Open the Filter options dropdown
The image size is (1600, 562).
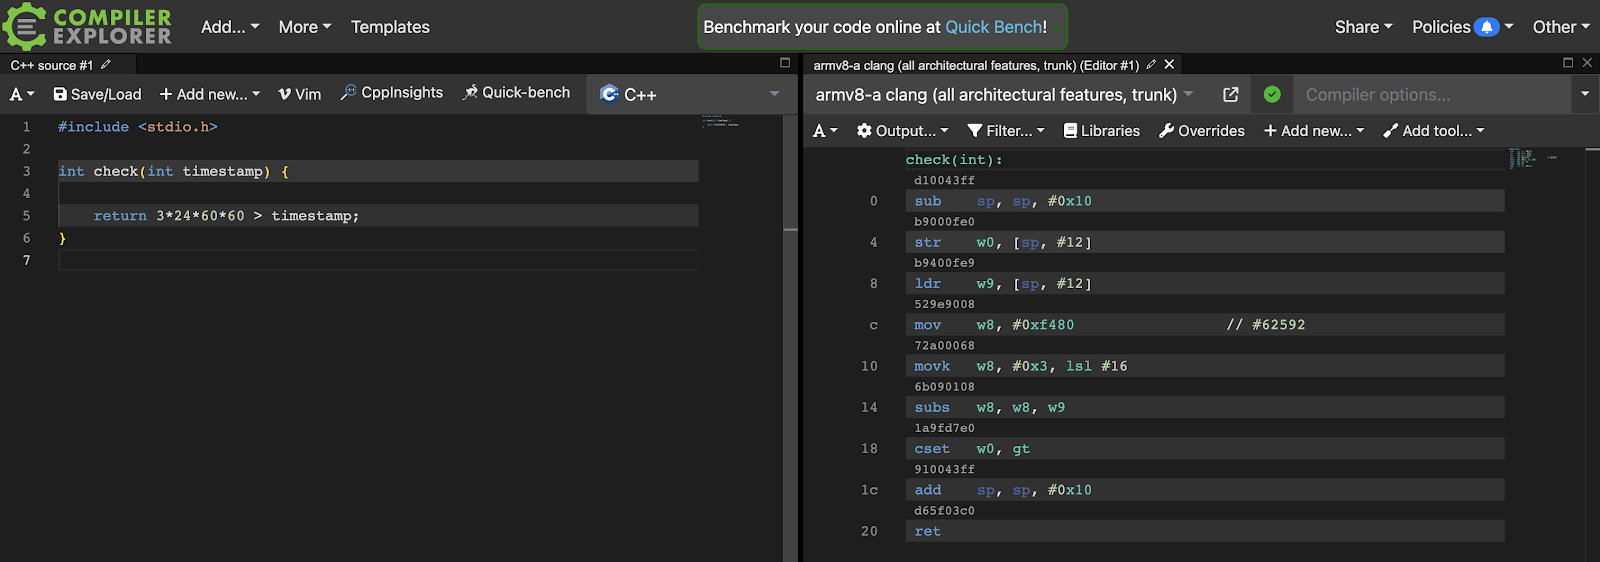[x=1006, y=131]
